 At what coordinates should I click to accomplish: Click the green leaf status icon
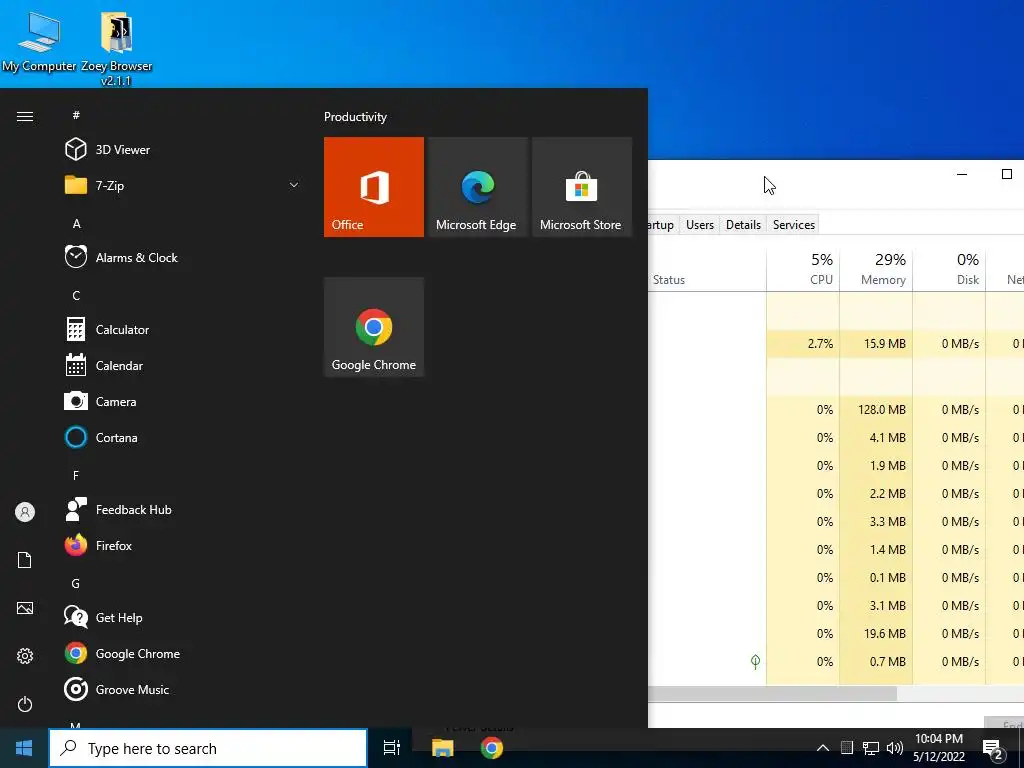755,662
